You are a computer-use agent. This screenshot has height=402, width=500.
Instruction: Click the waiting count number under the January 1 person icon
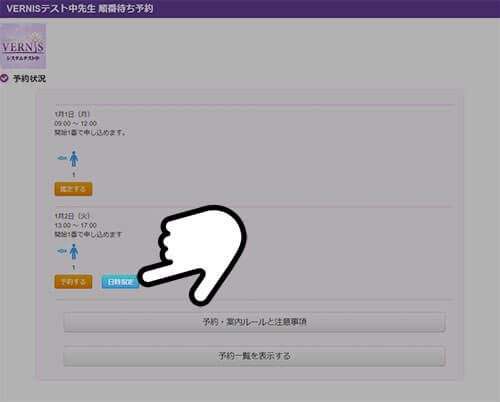tap(74, 174)
